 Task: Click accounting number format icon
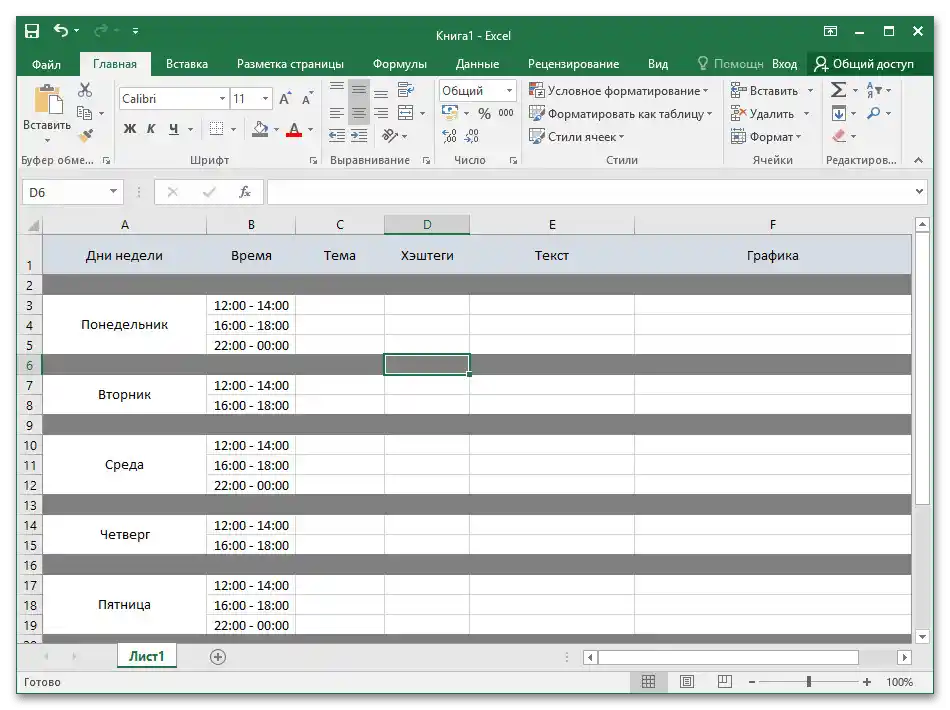tap(450, 113)
